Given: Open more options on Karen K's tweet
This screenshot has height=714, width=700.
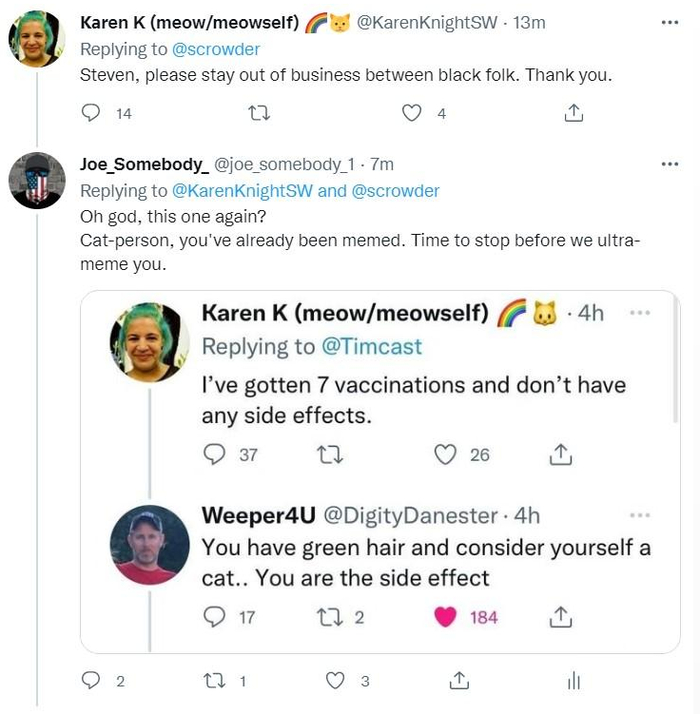Looking at the screenshot, I should coord(669,21).
